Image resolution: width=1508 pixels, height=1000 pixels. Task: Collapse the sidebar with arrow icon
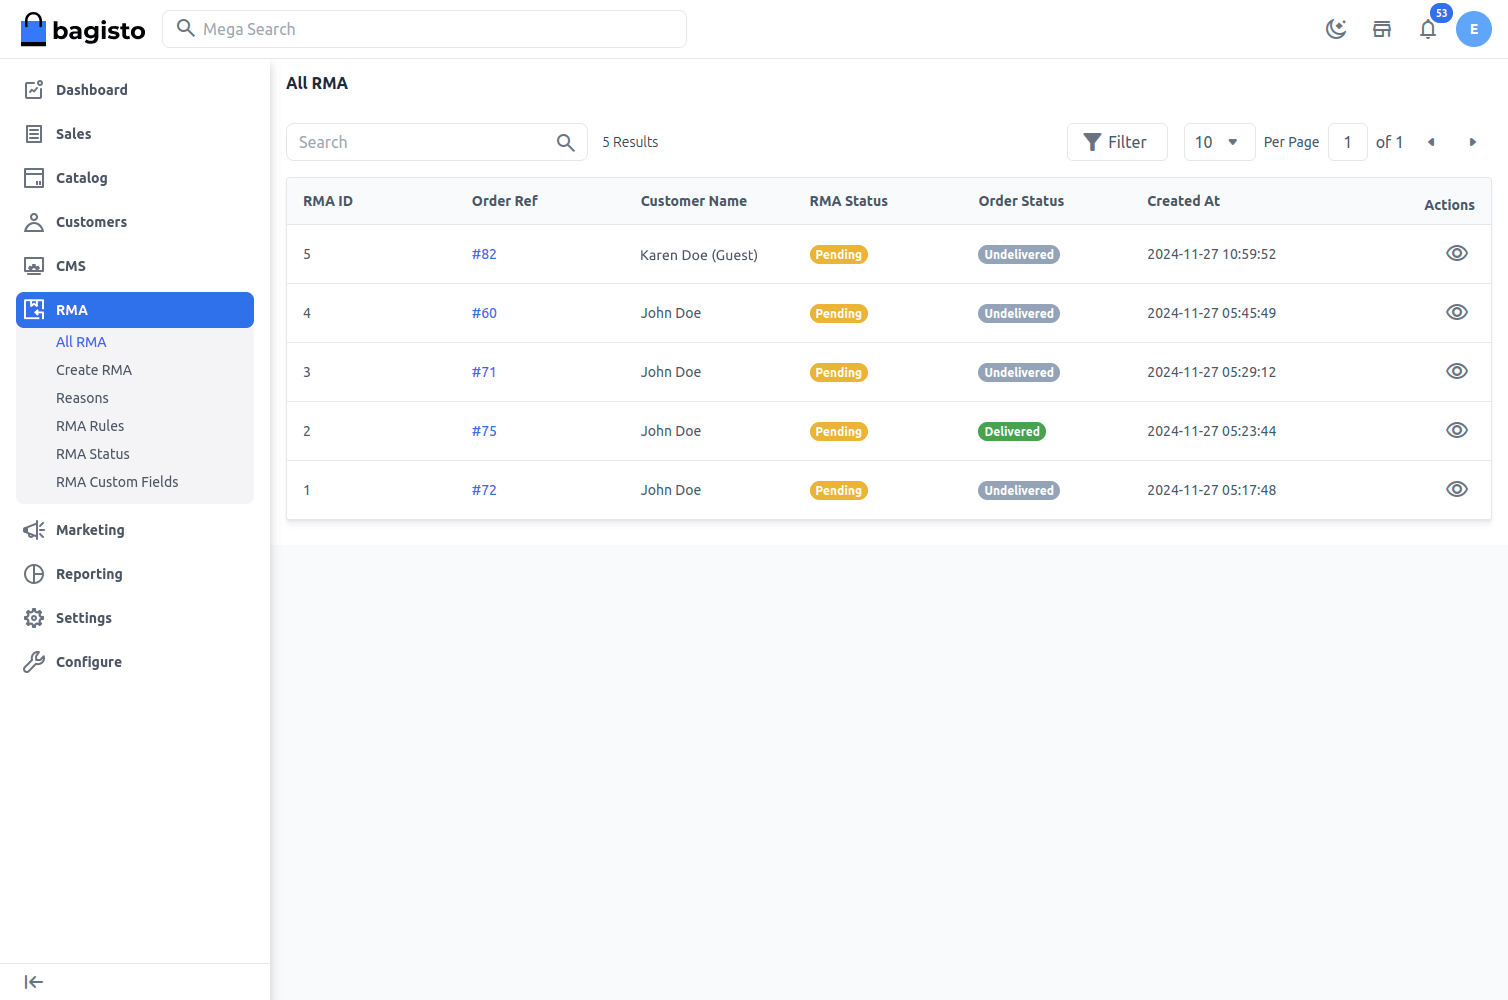click(x=34, y=982)
